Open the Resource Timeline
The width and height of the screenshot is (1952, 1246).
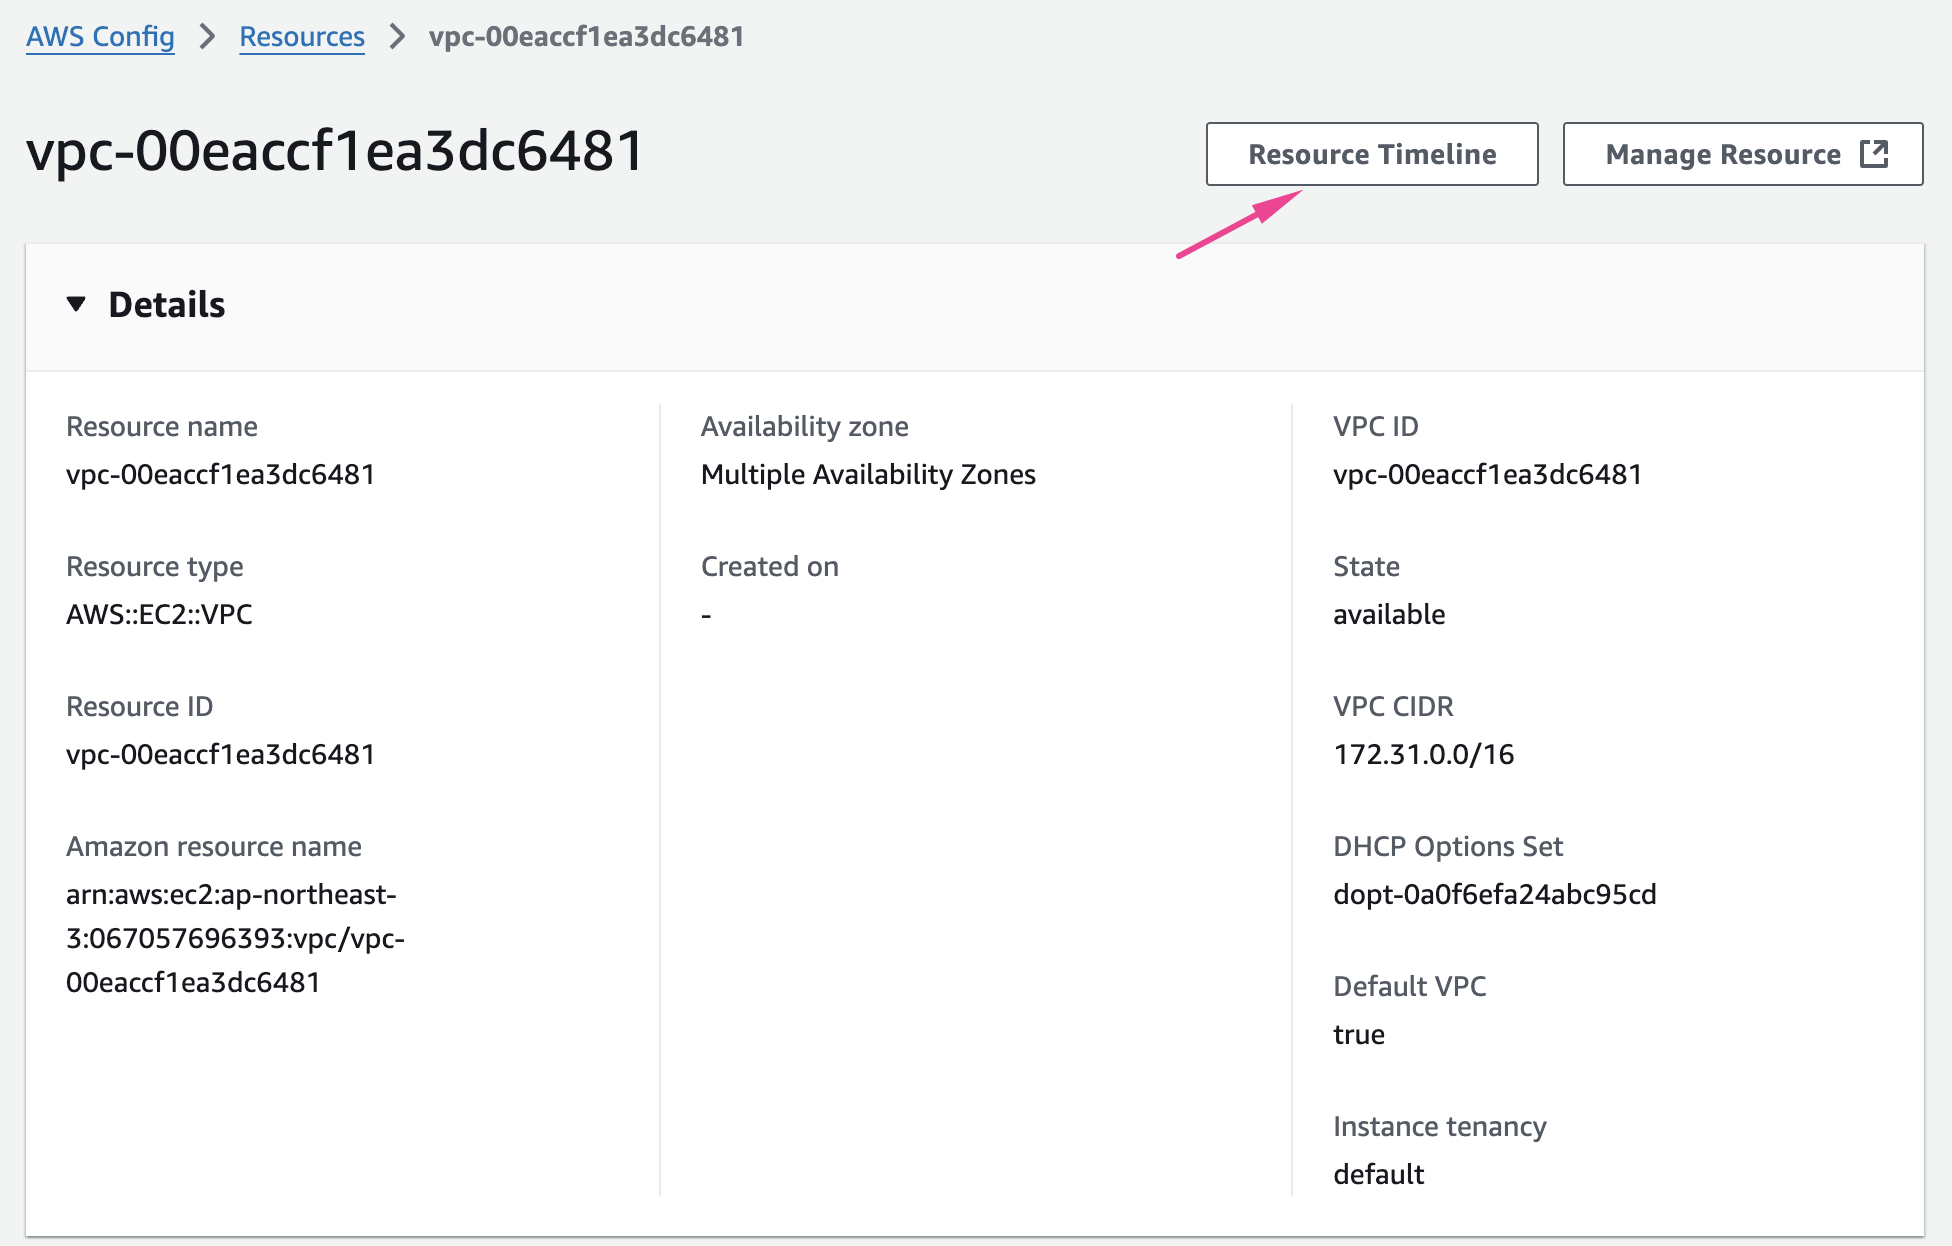pyautogui.click(x=1371, y=154)
